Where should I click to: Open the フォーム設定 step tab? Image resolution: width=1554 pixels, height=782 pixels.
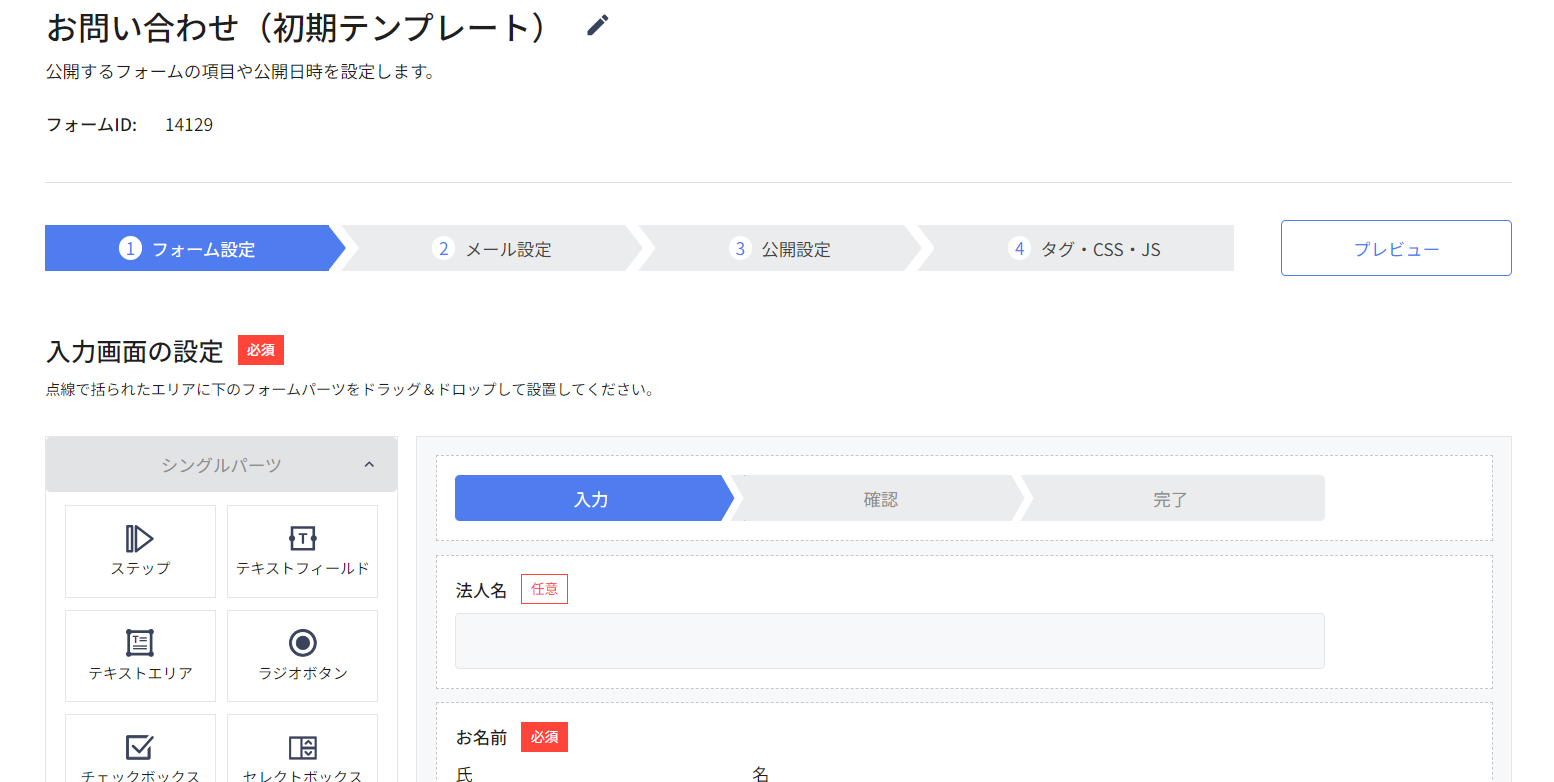tap(188, 249)
